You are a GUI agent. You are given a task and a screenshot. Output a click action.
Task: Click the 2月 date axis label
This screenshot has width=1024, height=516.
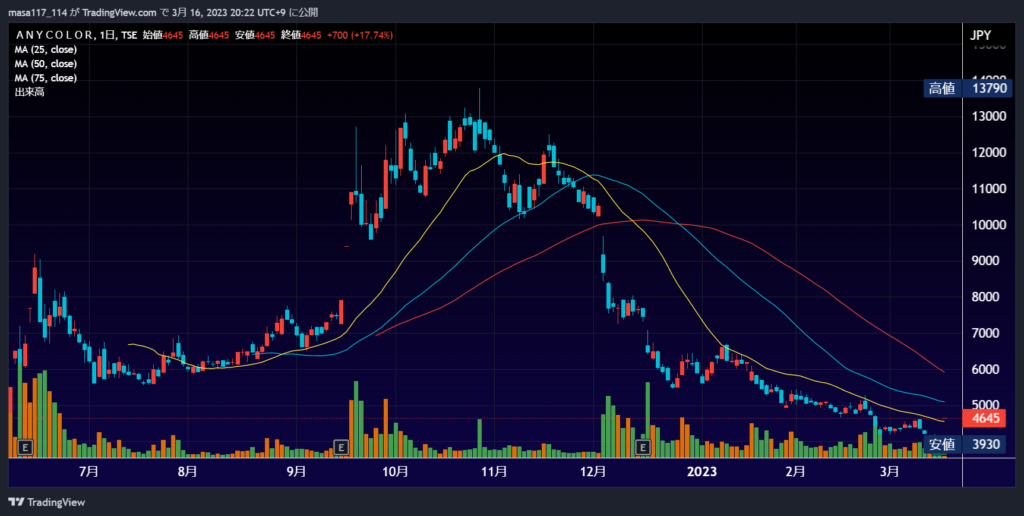click(x=795, y=472)
